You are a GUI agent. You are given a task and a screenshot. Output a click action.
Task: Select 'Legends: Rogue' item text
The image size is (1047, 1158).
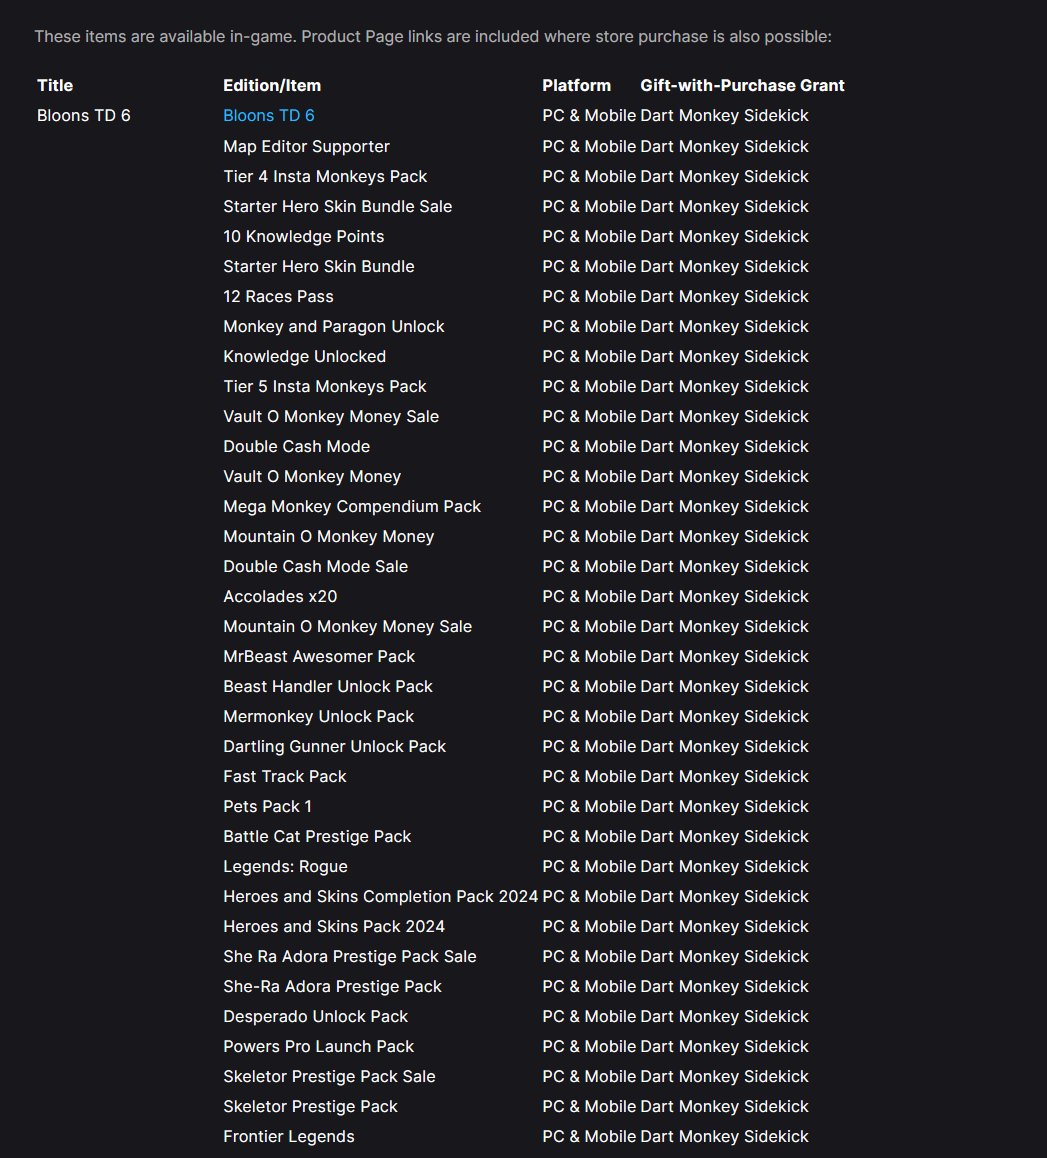point(285,867)
